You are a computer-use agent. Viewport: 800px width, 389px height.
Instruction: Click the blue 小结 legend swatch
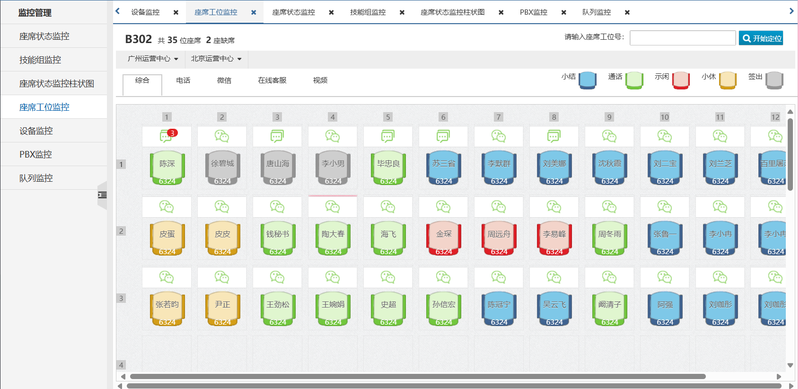[x=588, y=80]
